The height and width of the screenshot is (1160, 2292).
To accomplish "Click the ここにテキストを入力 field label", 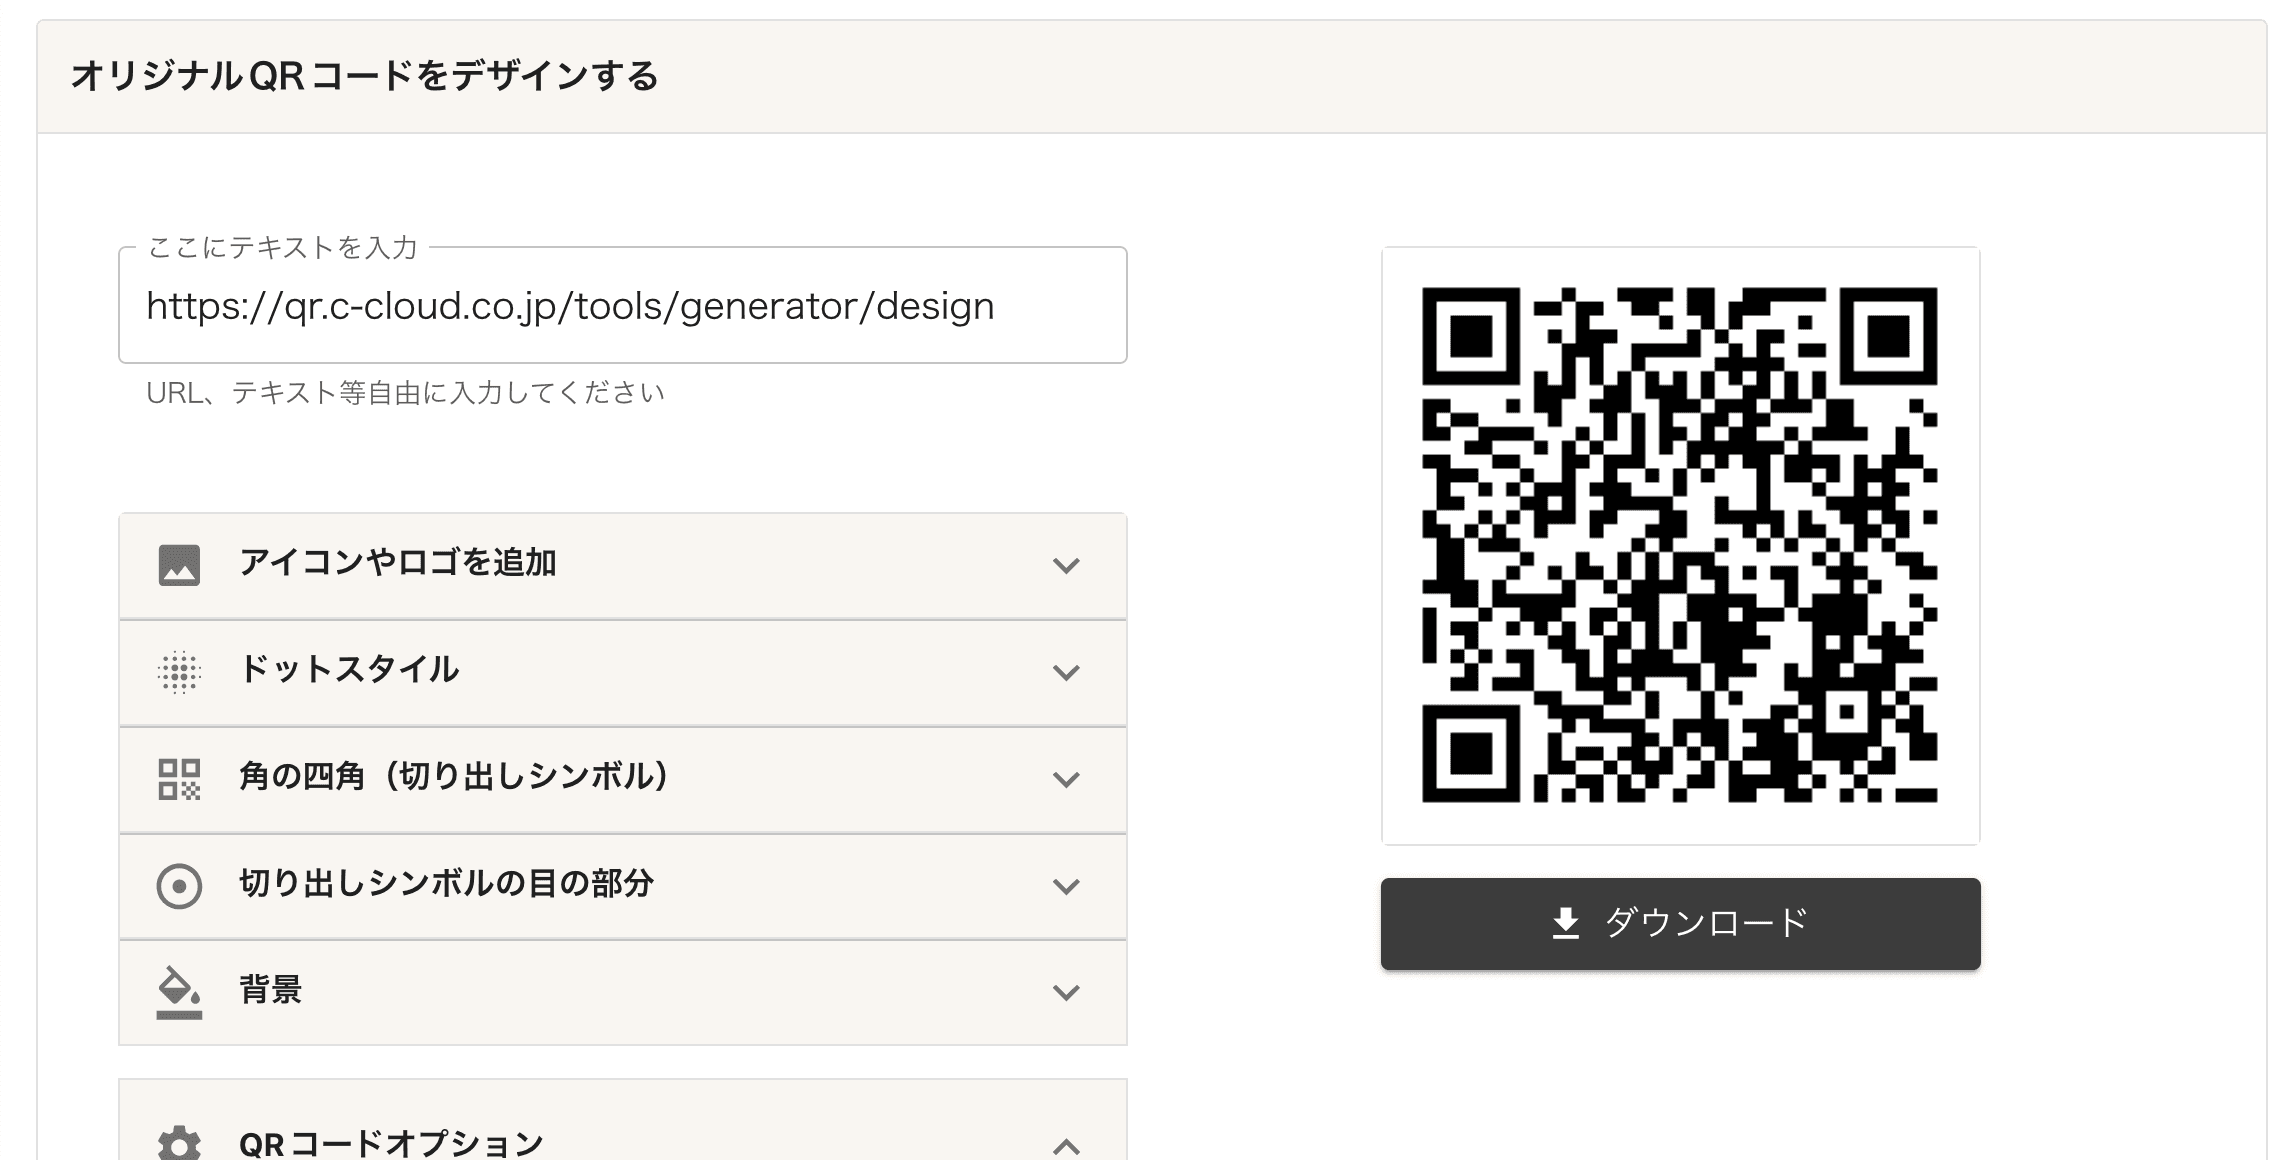I will 282,248.
